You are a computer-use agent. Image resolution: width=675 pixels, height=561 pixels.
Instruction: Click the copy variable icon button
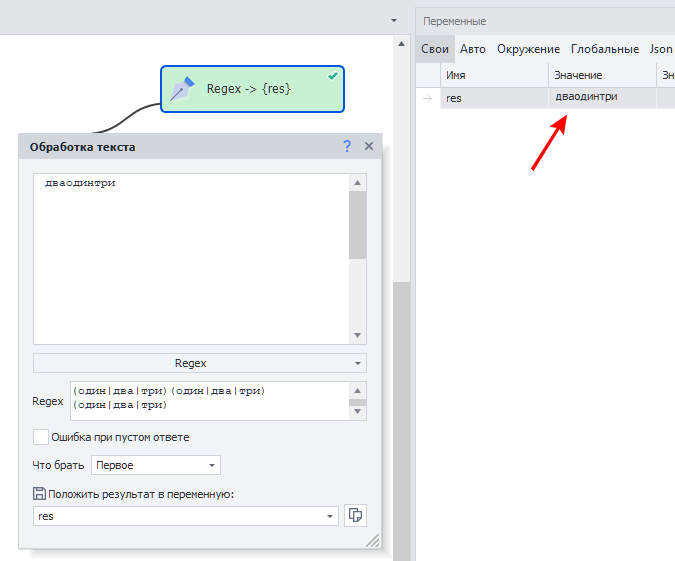coord(355,515)
